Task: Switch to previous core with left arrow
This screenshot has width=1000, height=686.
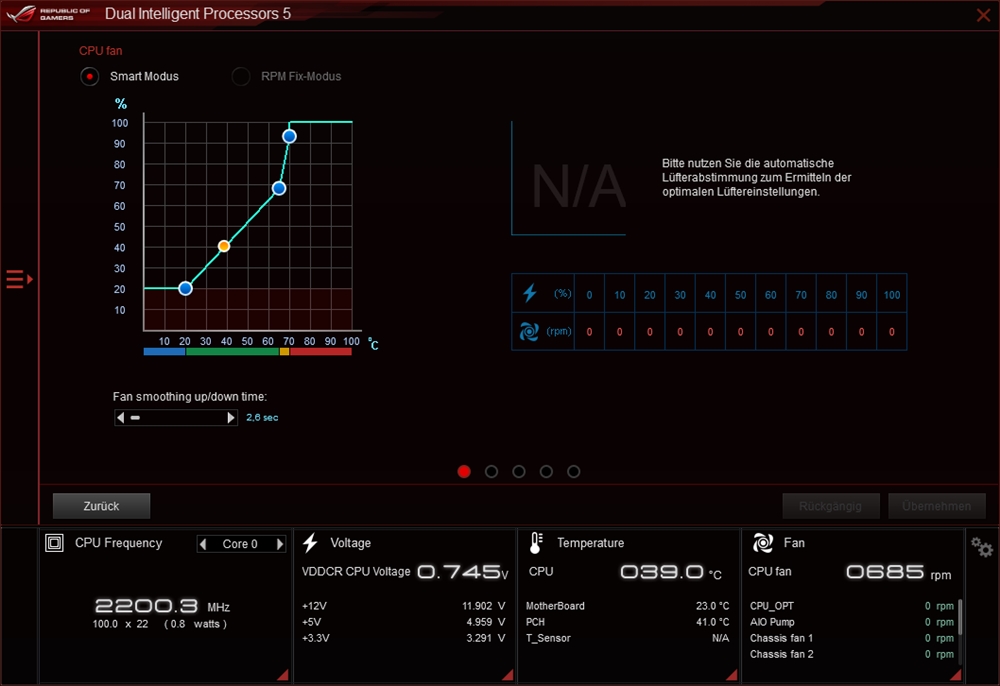Action: [x=204, y=544]
